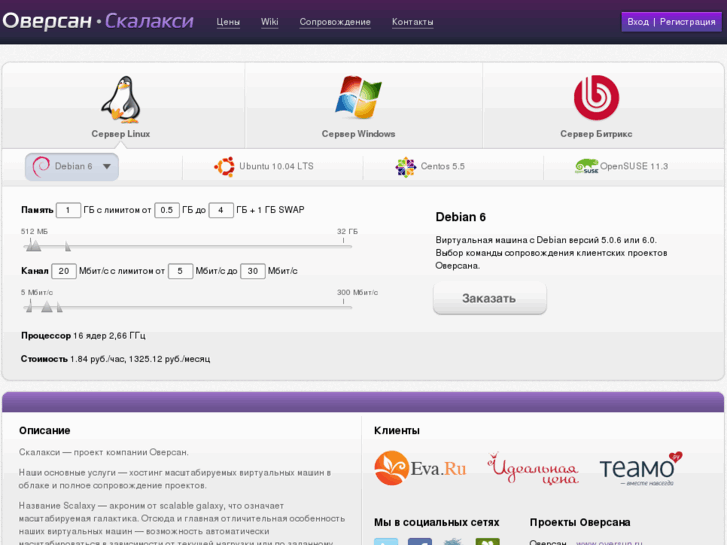The width and height of the screenshot is (727, 545).
Task: Focus the Память value field showing 1
Action: pos(68,210)
